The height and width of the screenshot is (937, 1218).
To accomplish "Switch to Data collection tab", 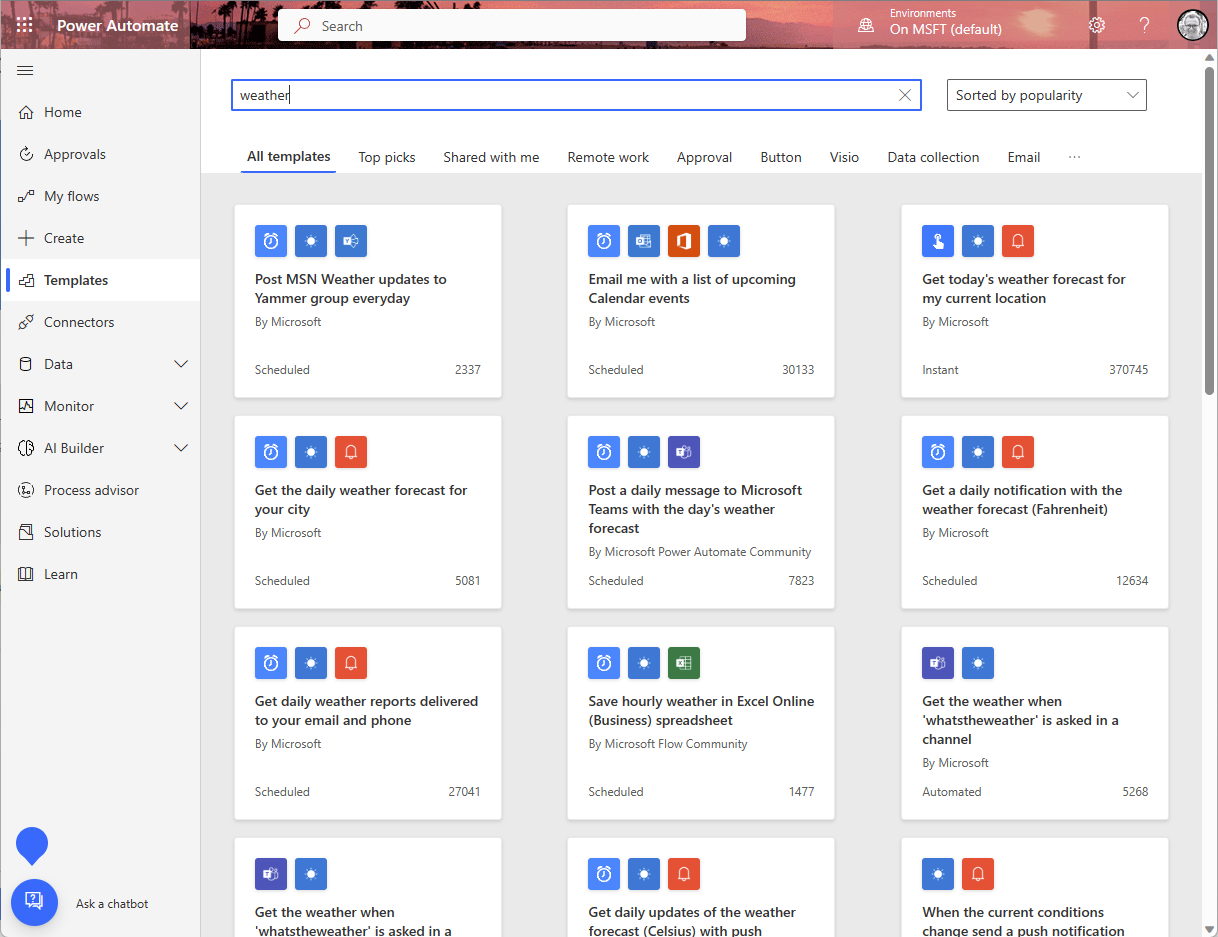I will [x=933, y=157].
